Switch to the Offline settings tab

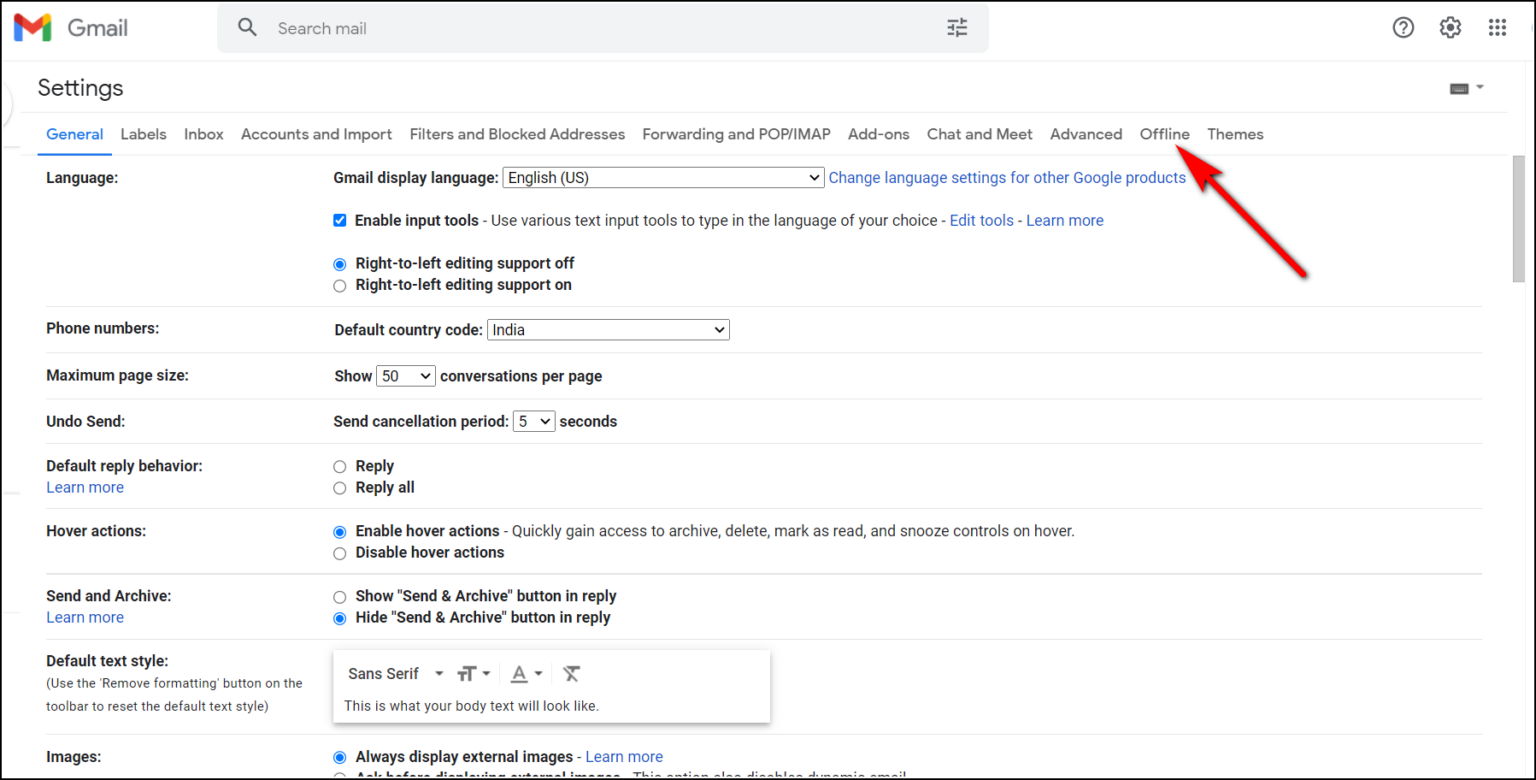(1164, 134)
